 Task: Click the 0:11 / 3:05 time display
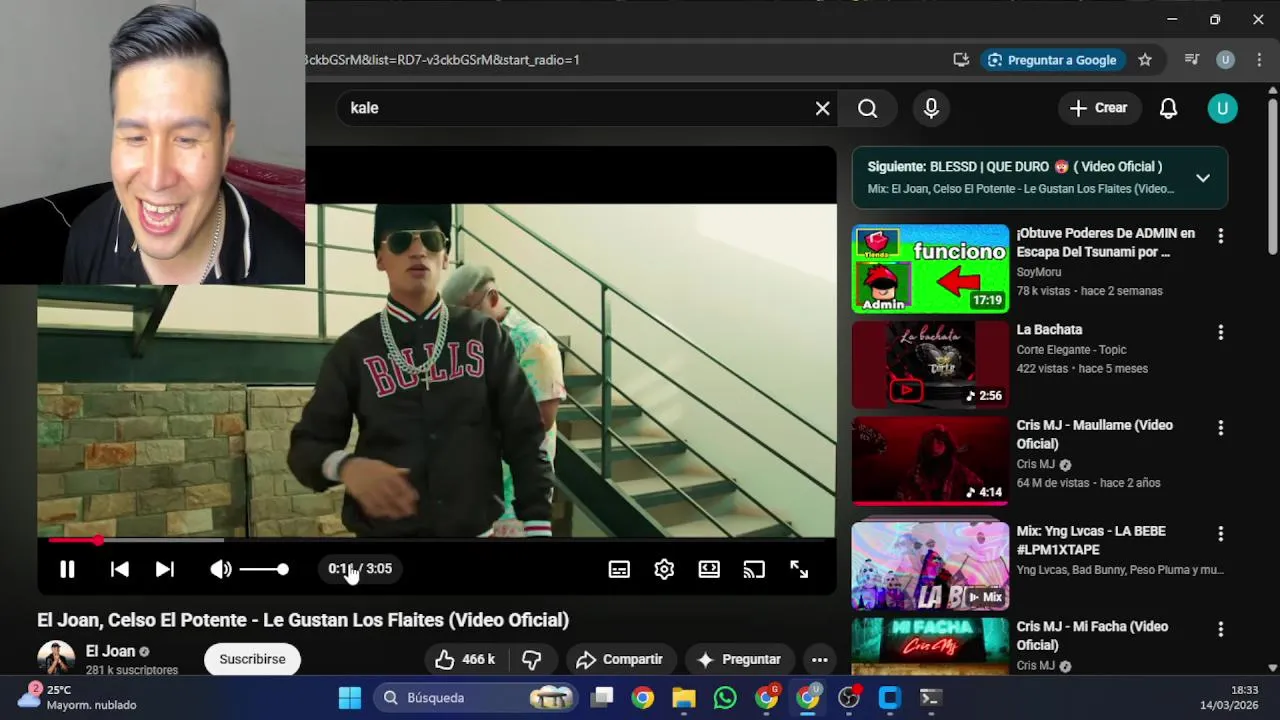pos(360,569)
